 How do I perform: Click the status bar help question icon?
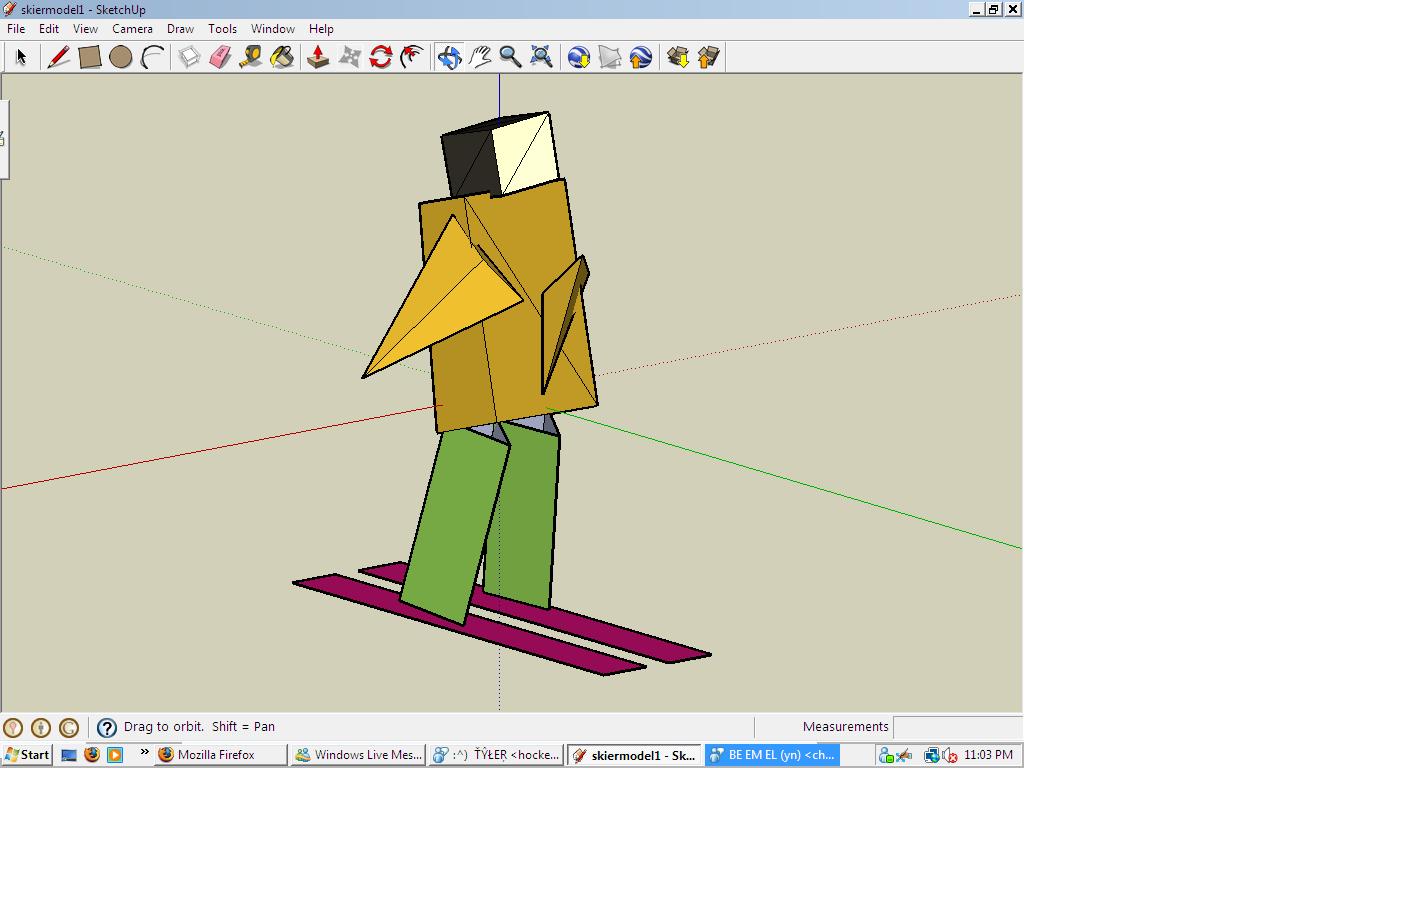[x=107, y=728]
